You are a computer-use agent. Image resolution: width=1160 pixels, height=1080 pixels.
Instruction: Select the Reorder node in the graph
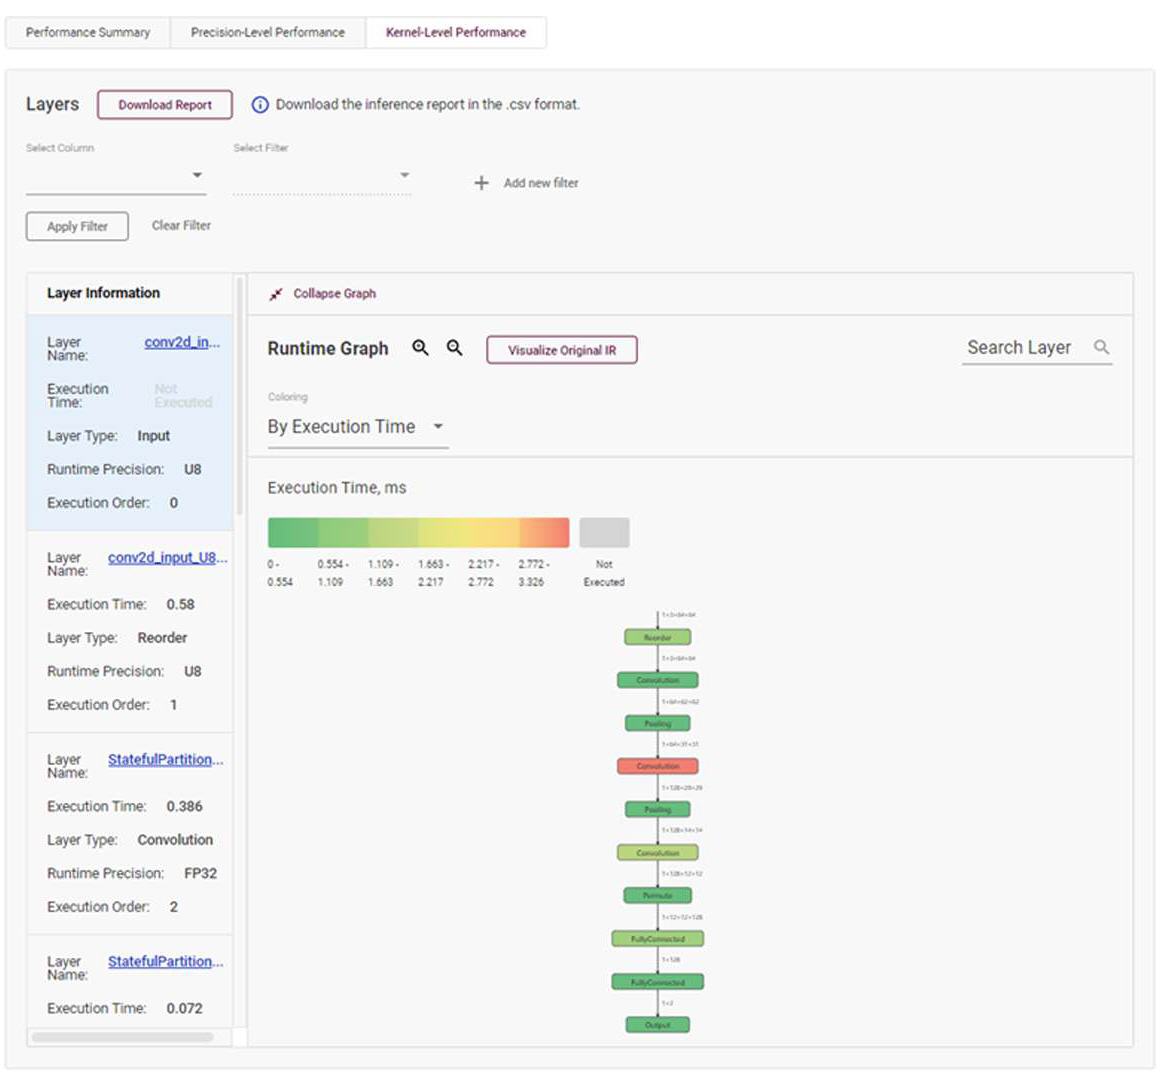657,637
